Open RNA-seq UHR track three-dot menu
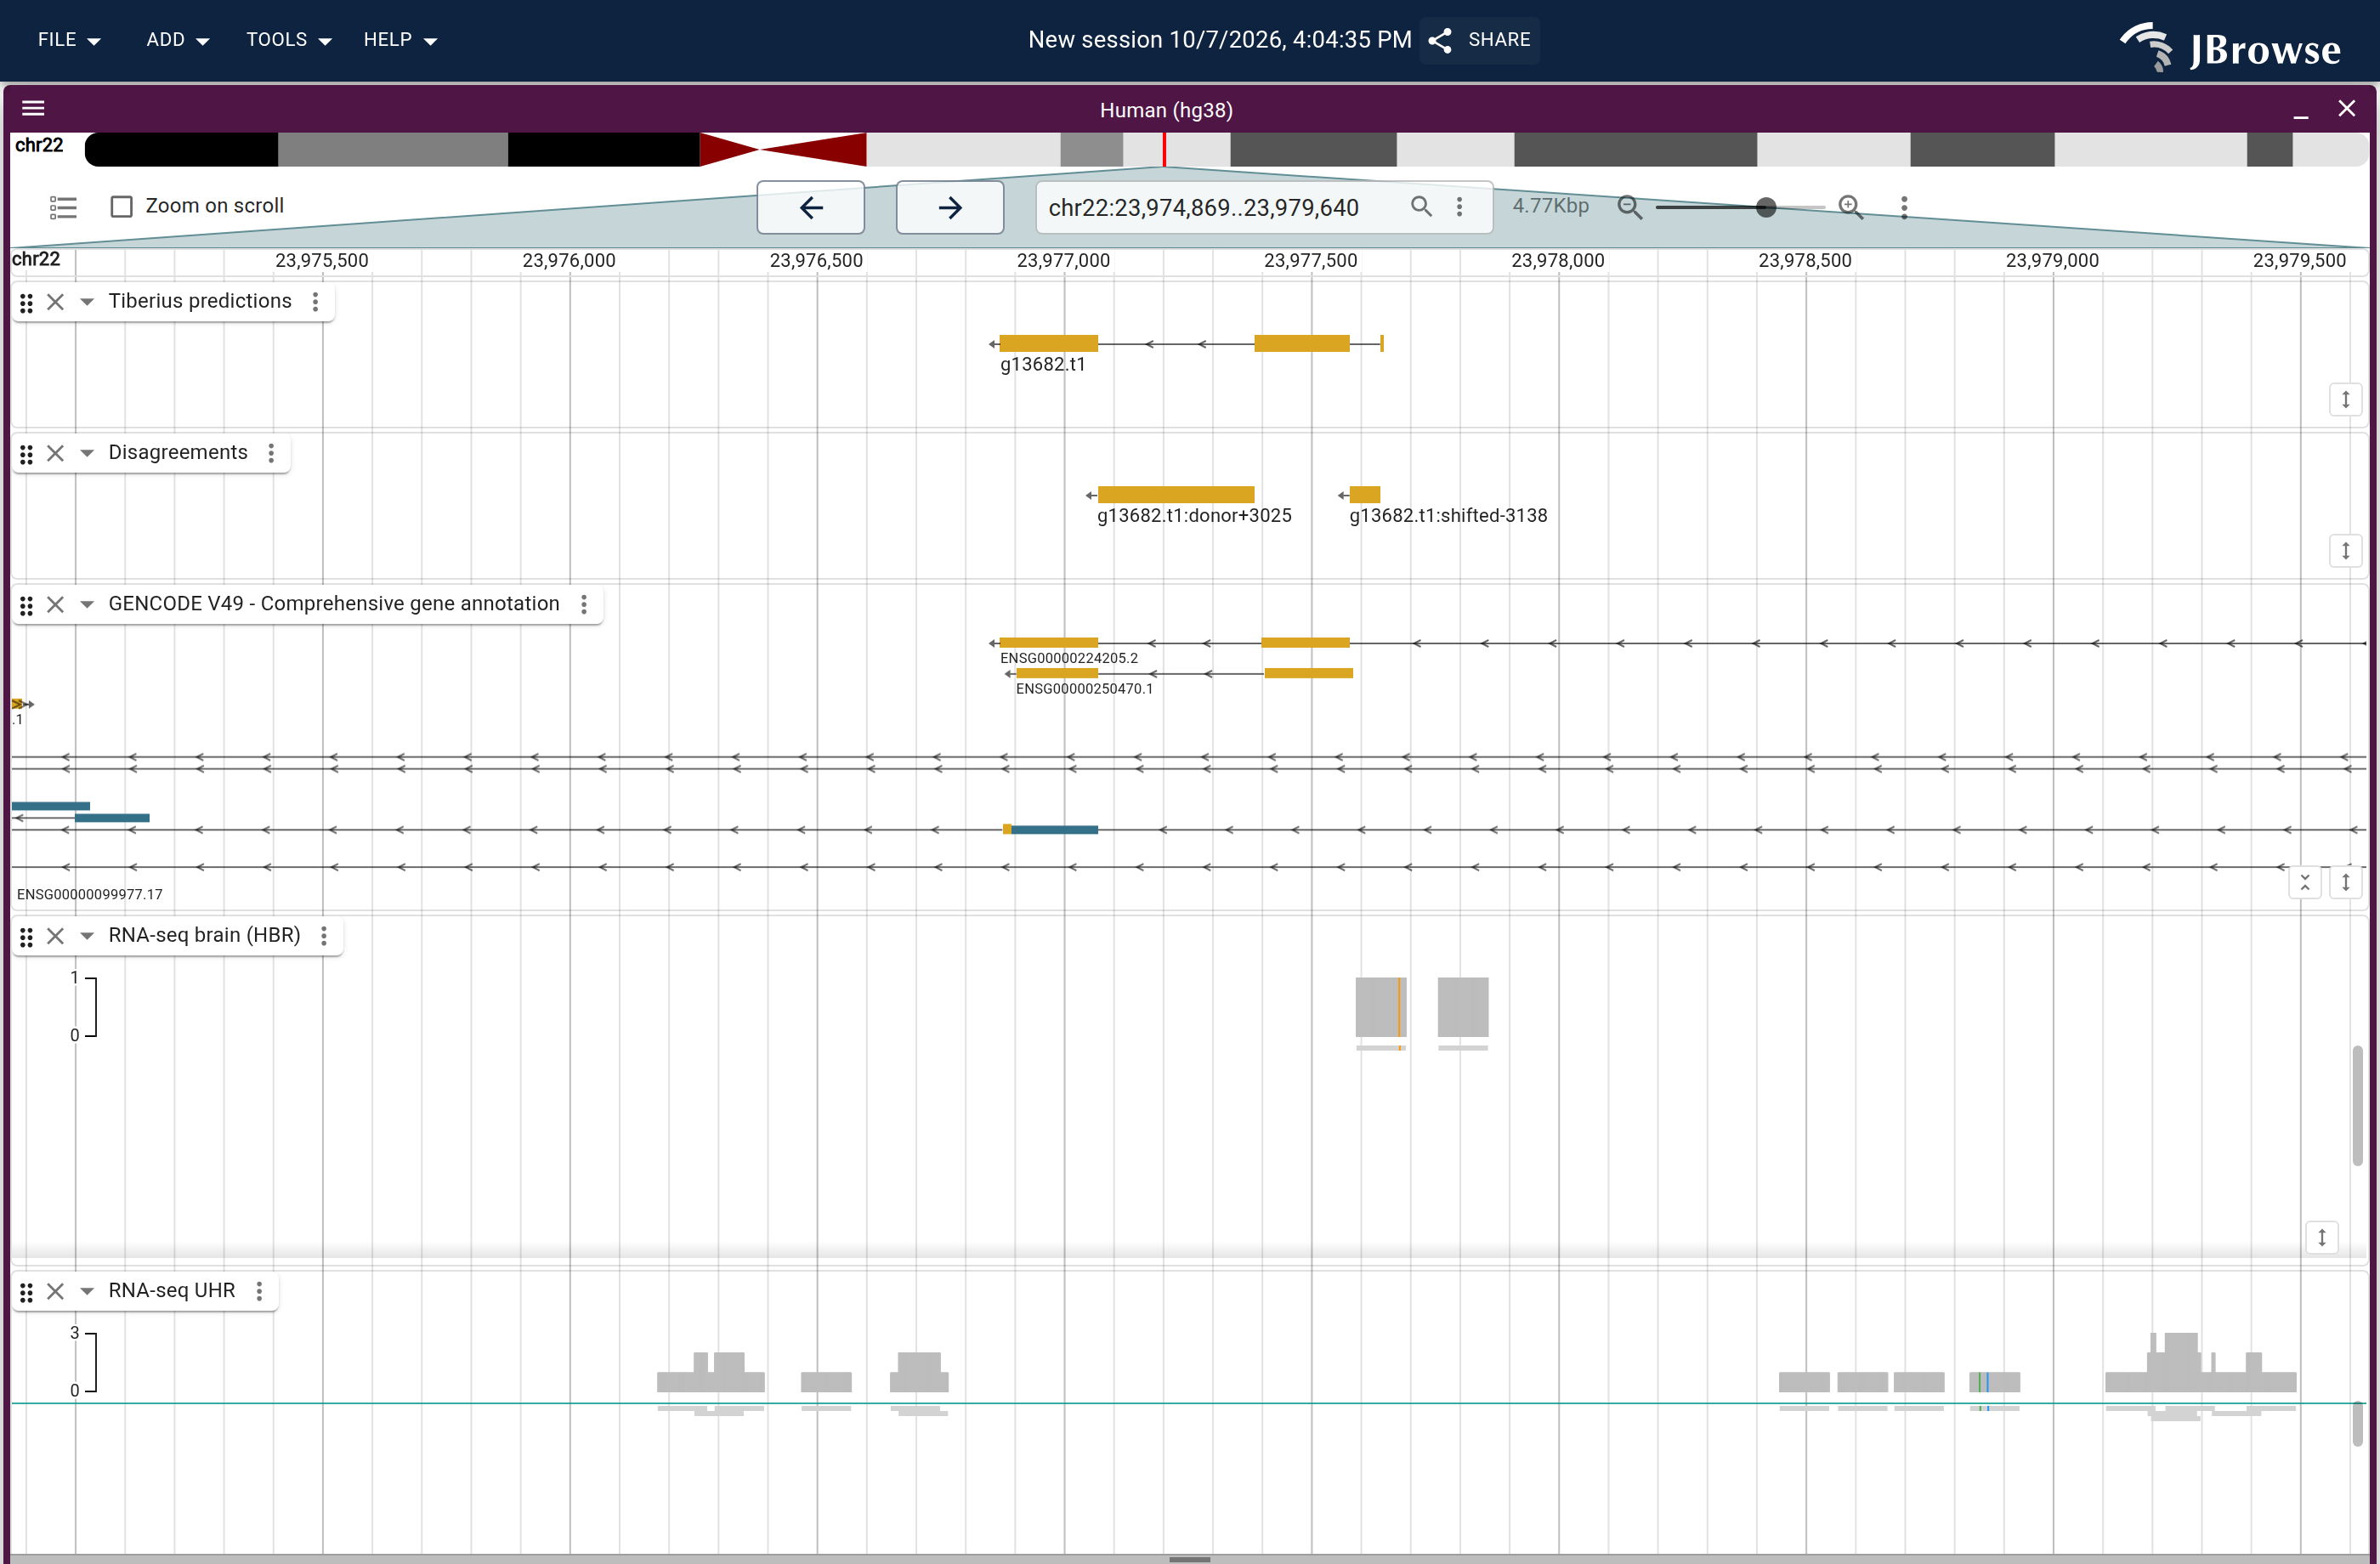Screen dimensions: 2380x1564 click(x=259, y=1291)
